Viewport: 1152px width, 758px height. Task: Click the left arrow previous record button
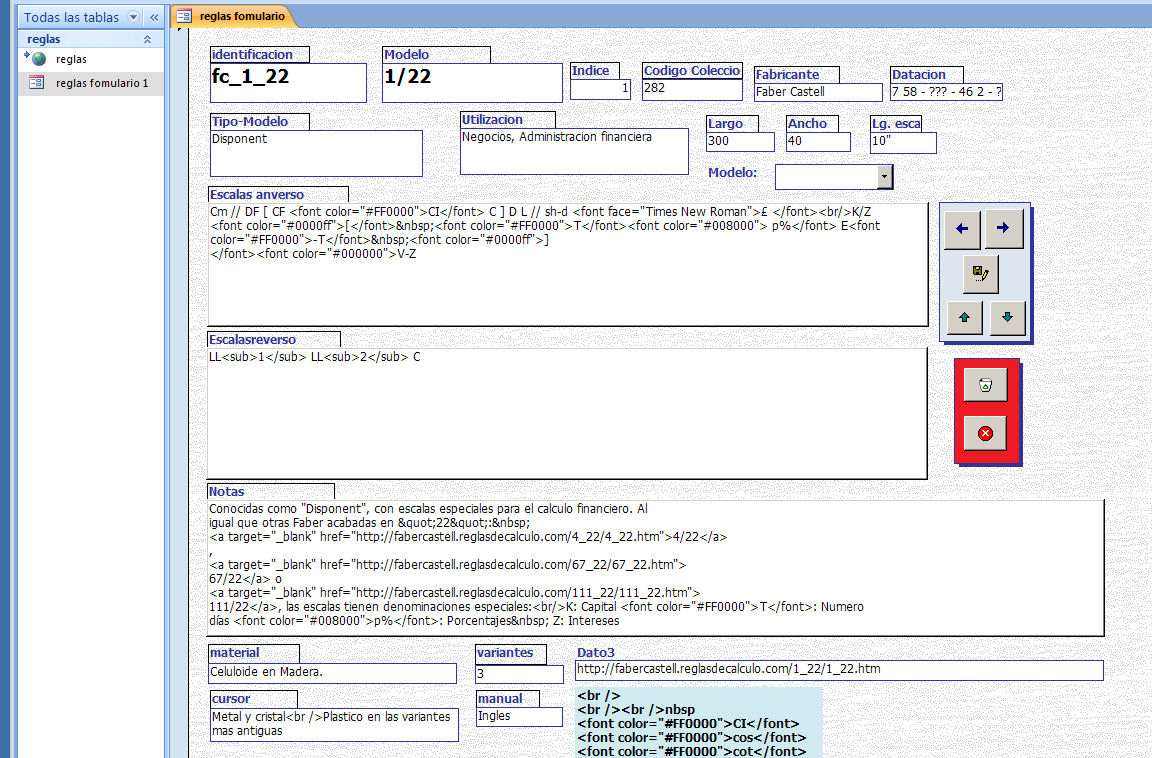(x=962, y=229)
